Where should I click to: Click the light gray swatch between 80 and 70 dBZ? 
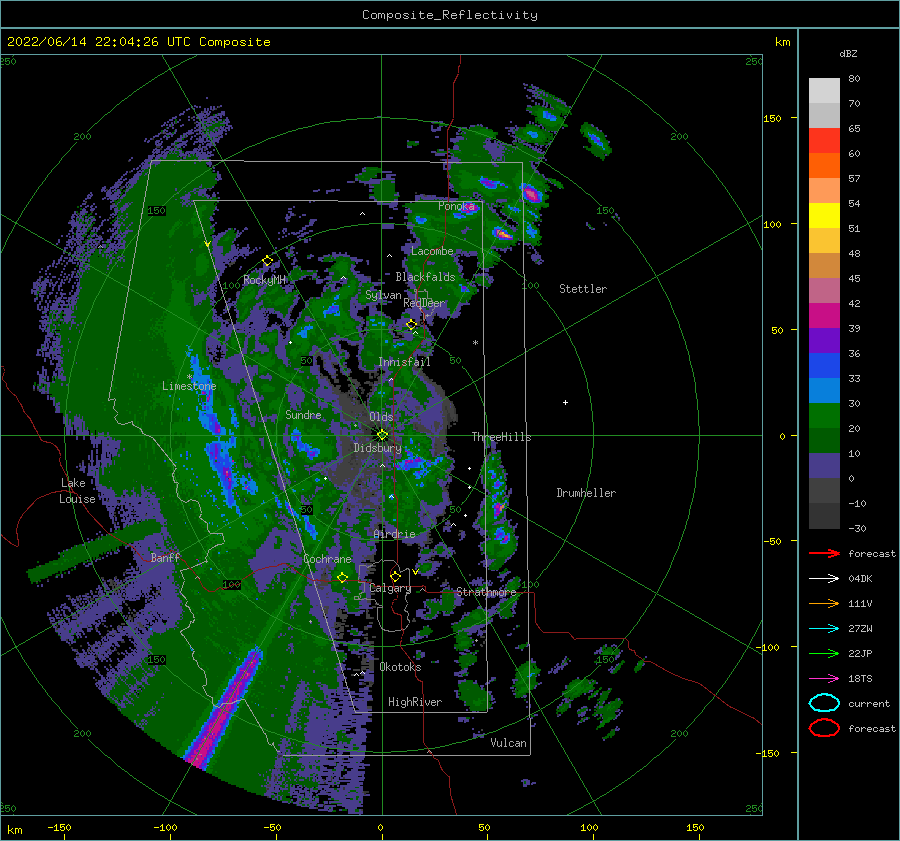(824, 91)
